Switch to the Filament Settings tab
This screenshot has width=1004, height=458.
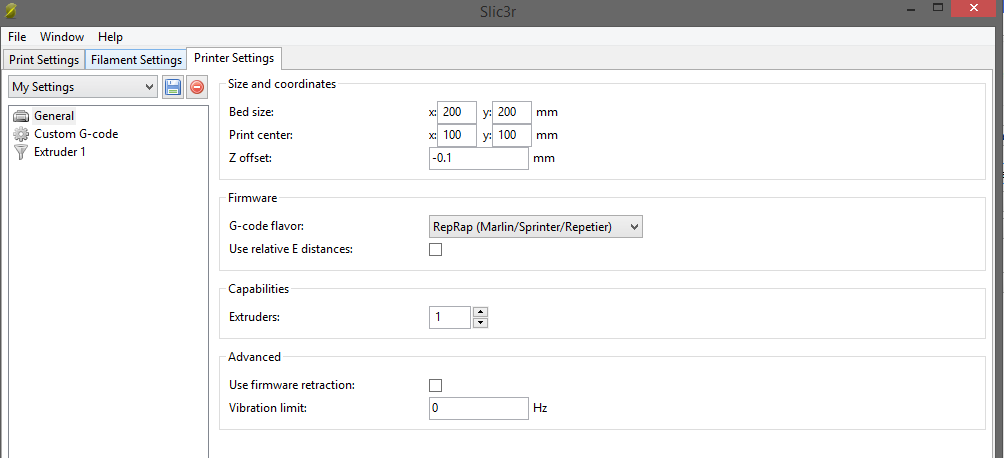pyautogui.click(x=136, y=60)
